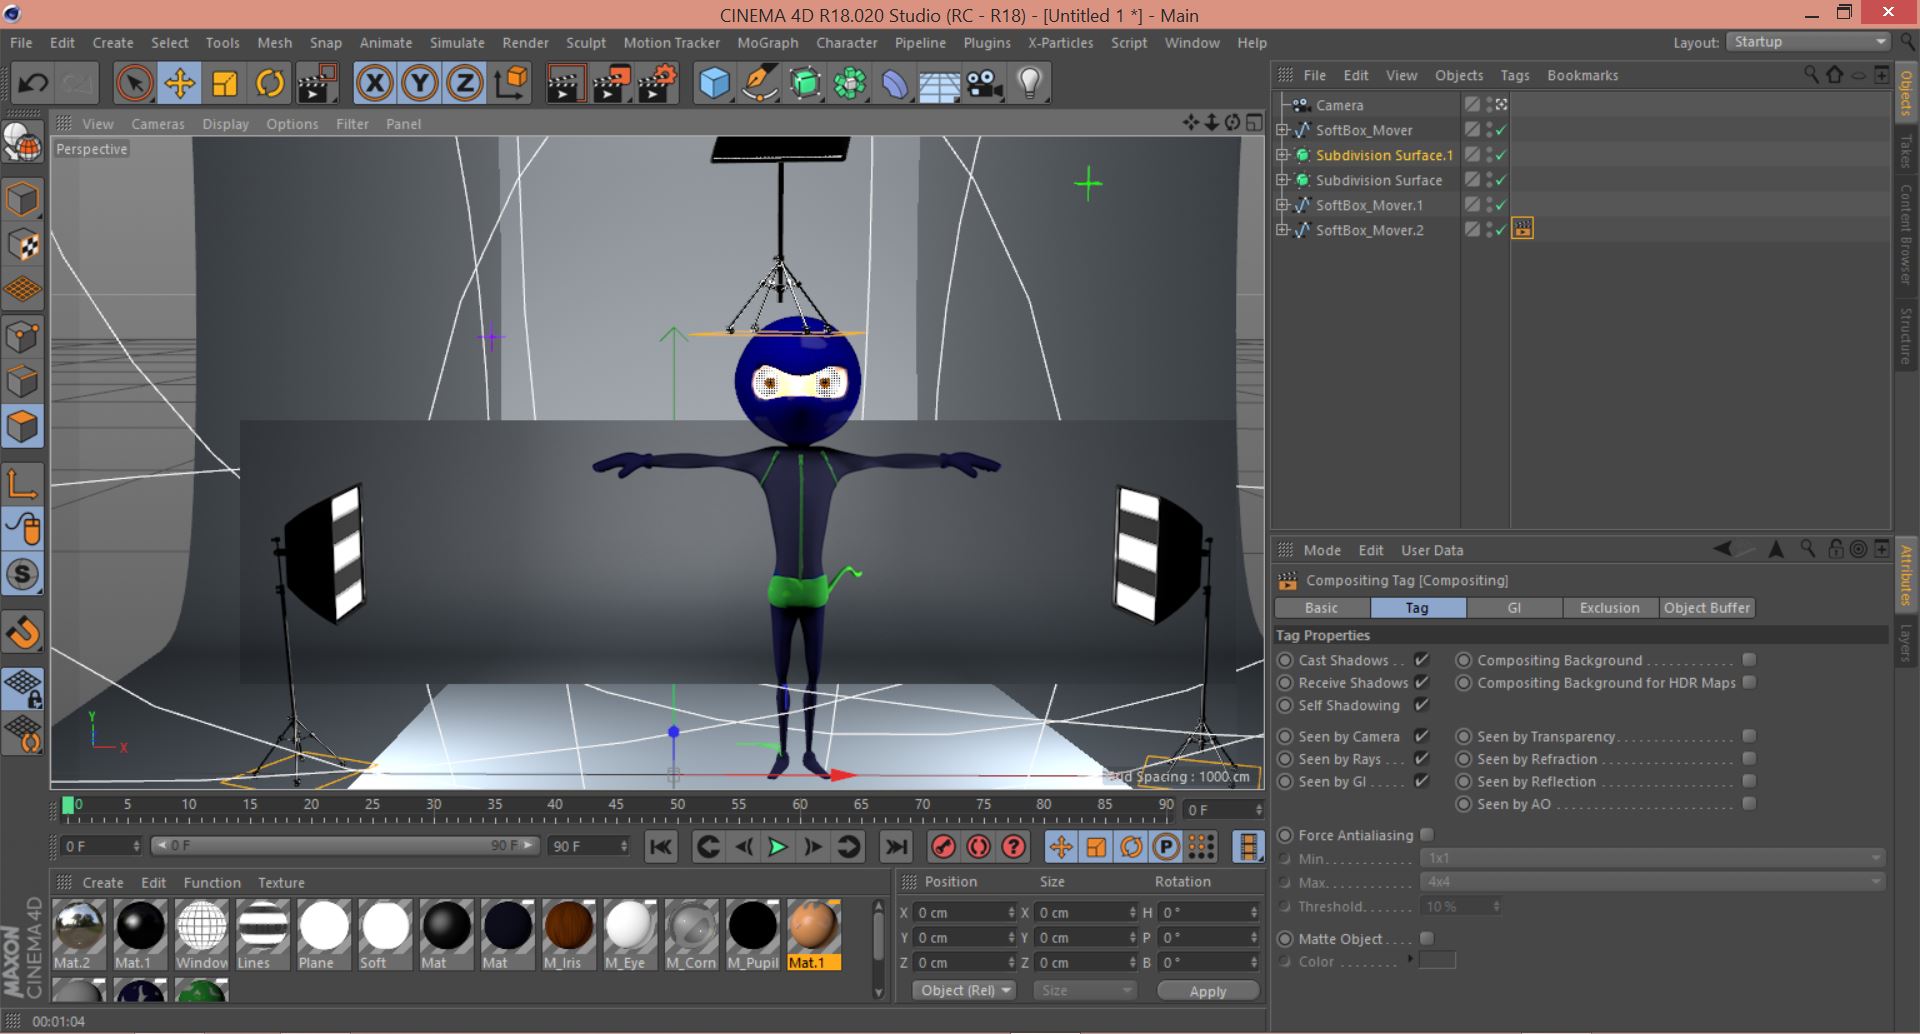1920x1034 pixels.
Task: Toggle Y-axis lock
Action: coord(420,84)
